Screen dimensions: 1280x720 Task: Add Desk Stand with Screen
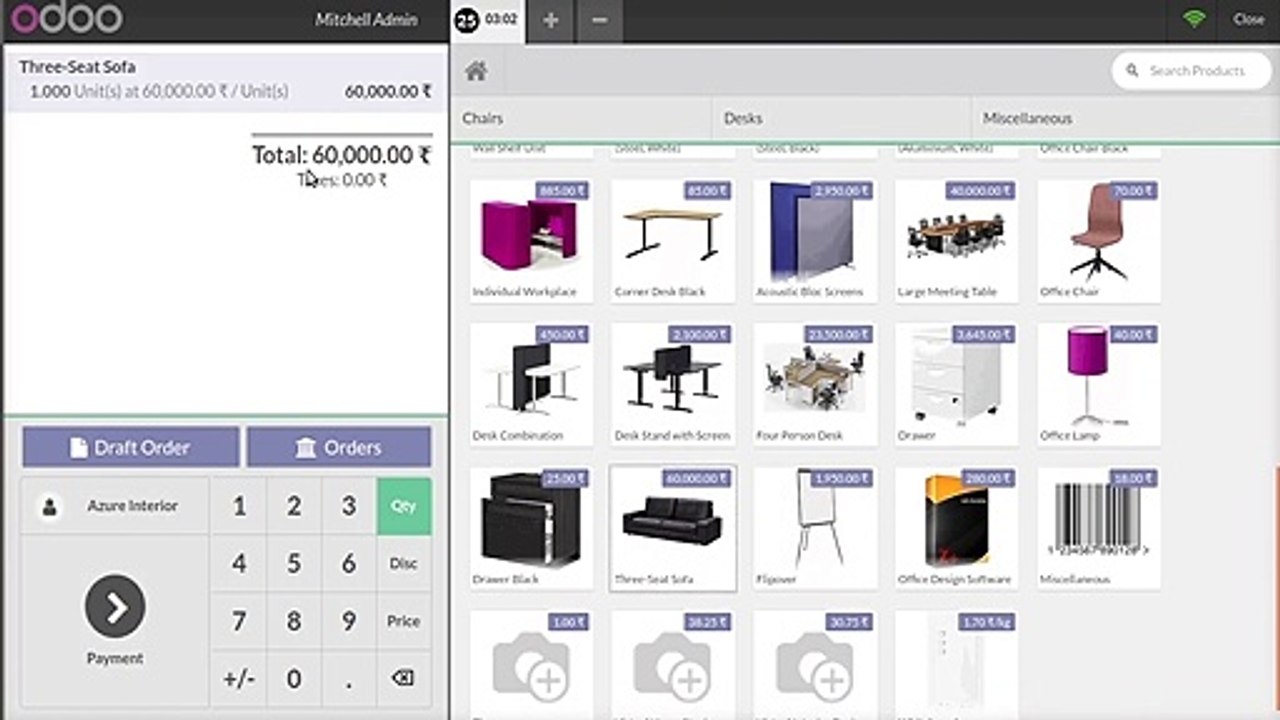673,385
